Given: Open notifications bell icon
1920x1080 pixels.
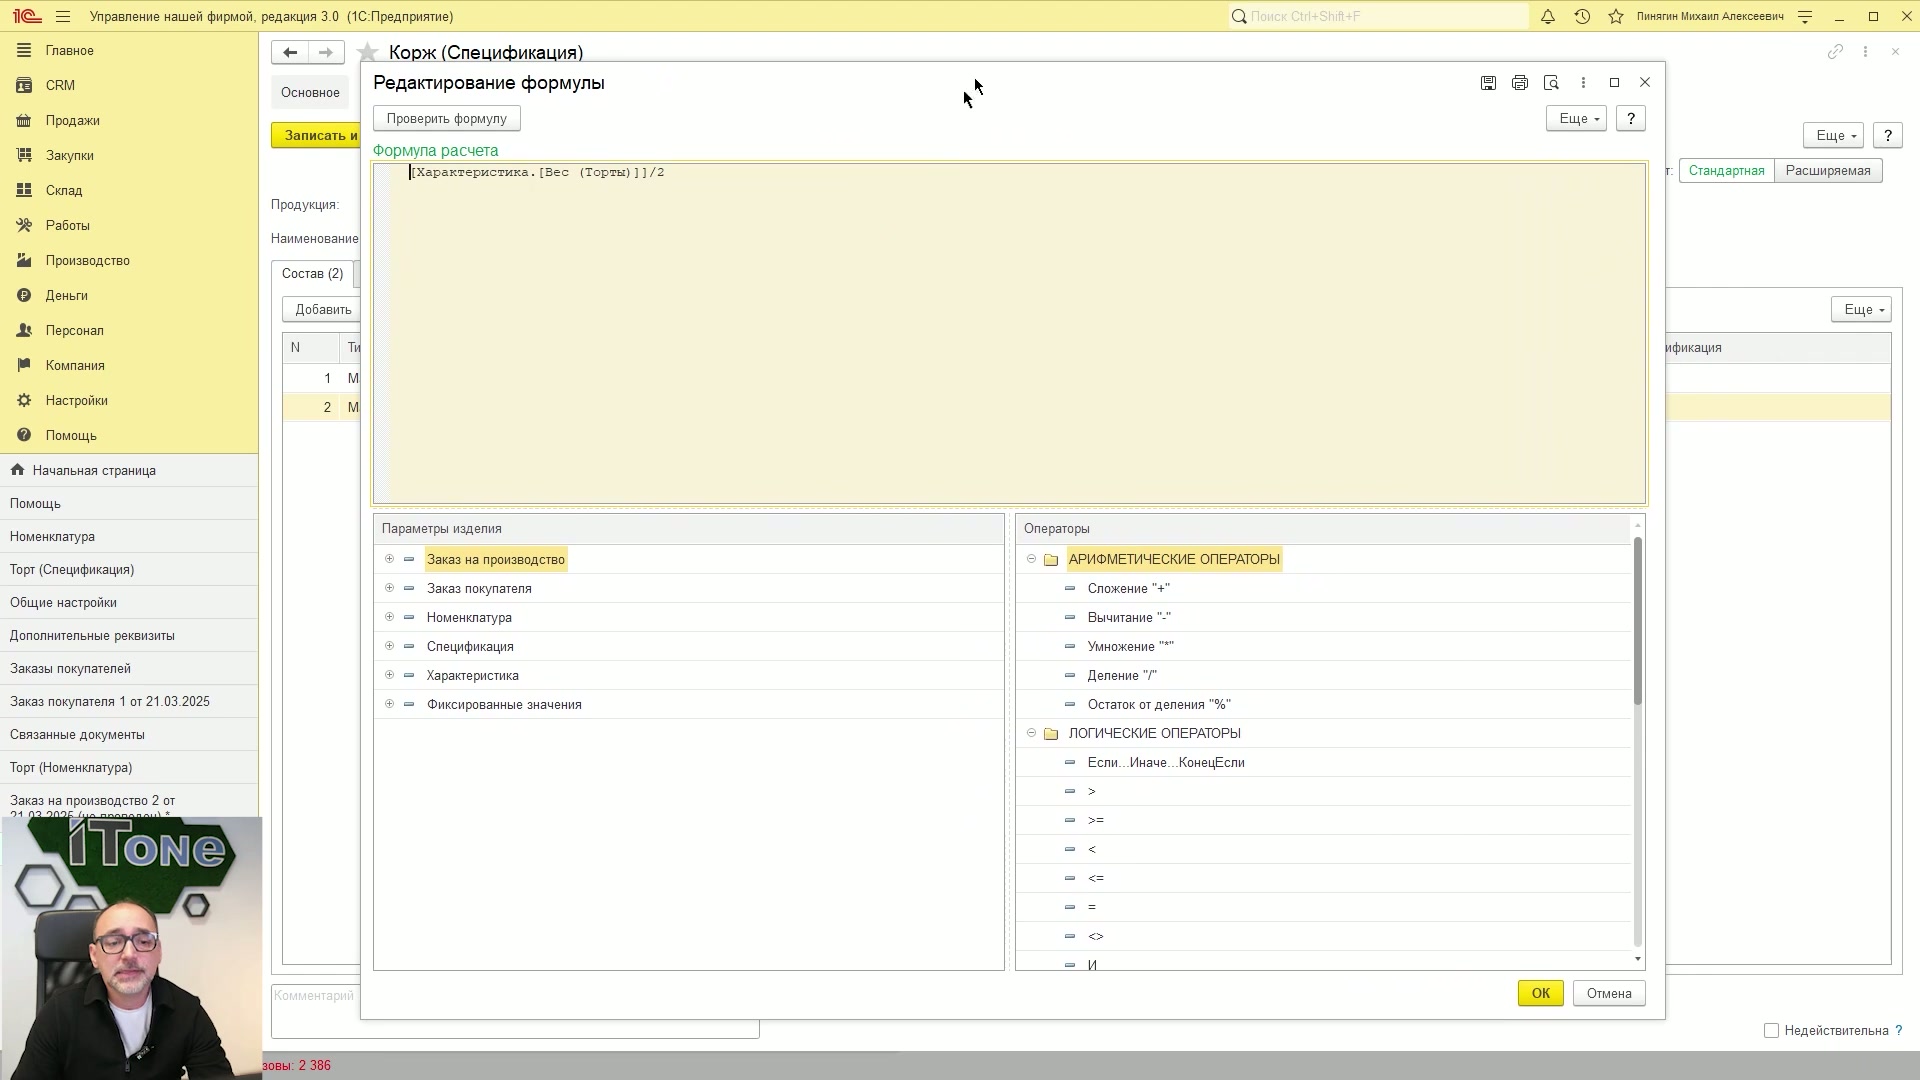Looking at the screenshot, I should point(1548,16).
